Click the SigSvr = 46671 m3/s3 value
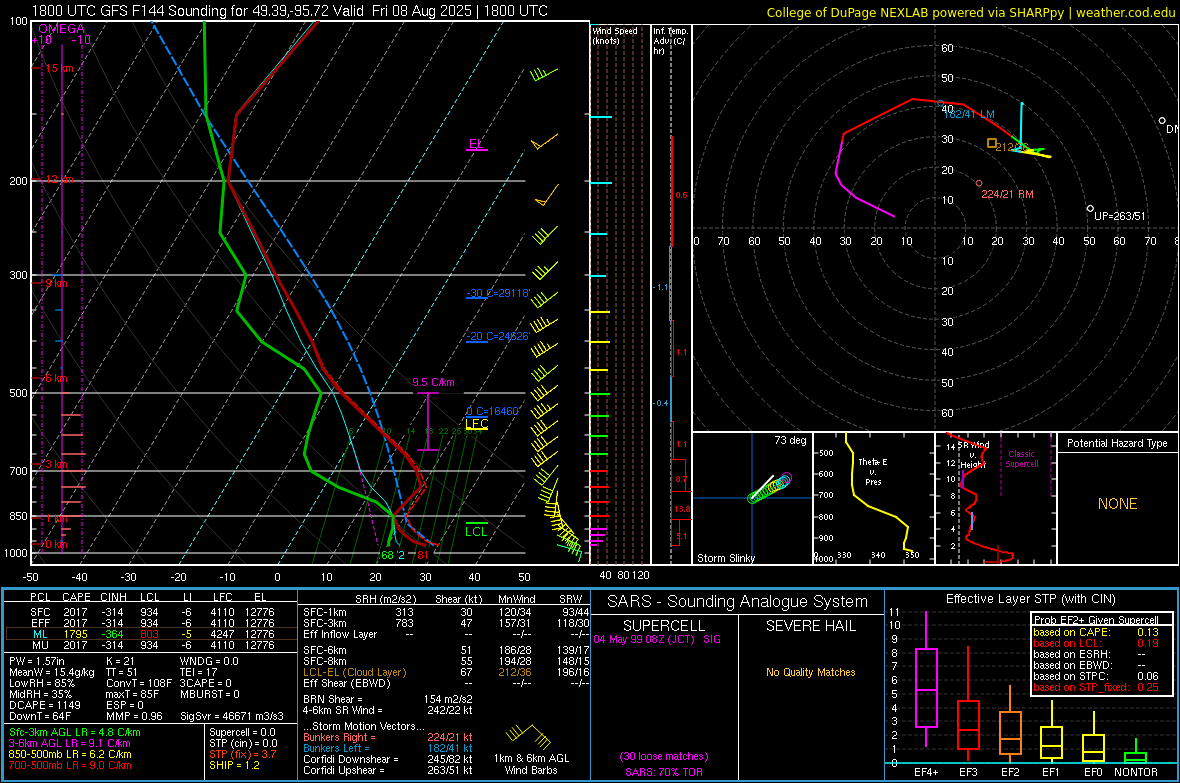Image resolution: width=1180 pixels, height=783 pixels. (x=232, y=717)
